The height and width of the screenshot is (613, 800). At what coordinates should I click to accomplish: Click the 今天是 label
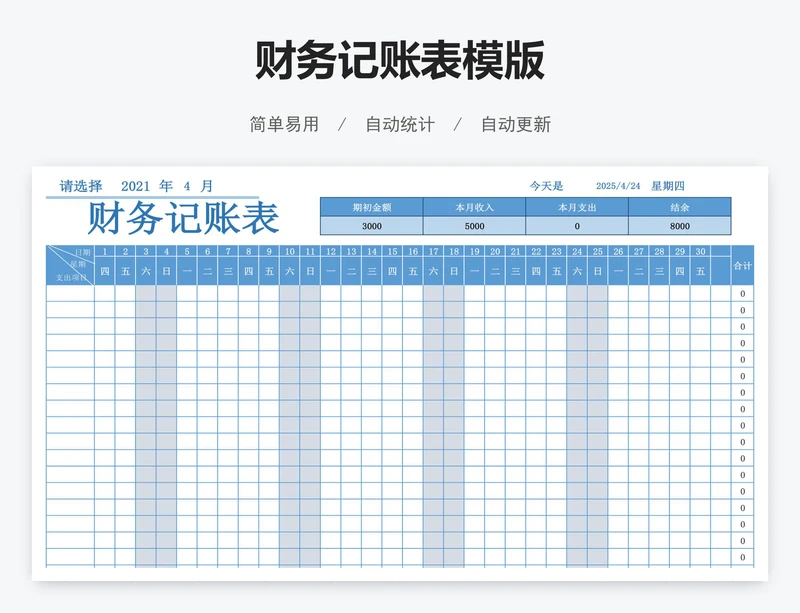tap(547, 186)
